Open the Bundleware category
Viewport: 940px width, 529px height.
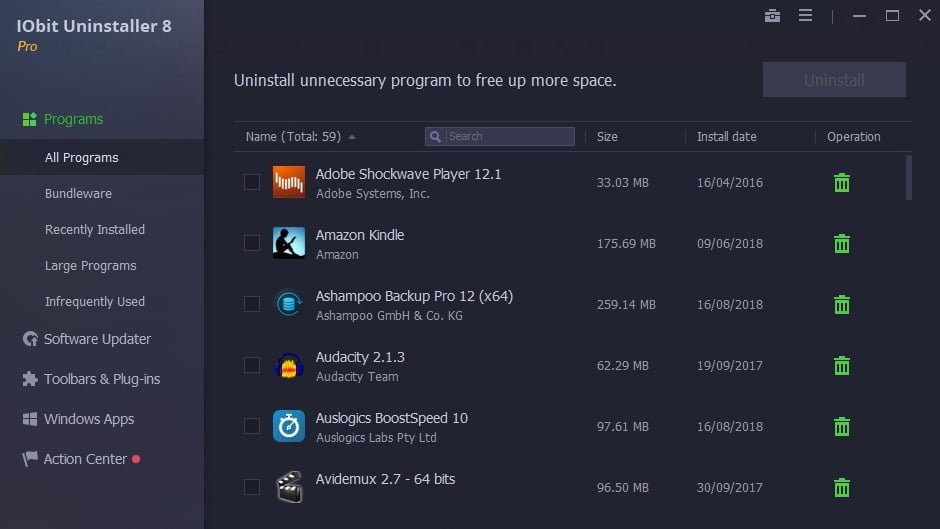coord(78,194)
